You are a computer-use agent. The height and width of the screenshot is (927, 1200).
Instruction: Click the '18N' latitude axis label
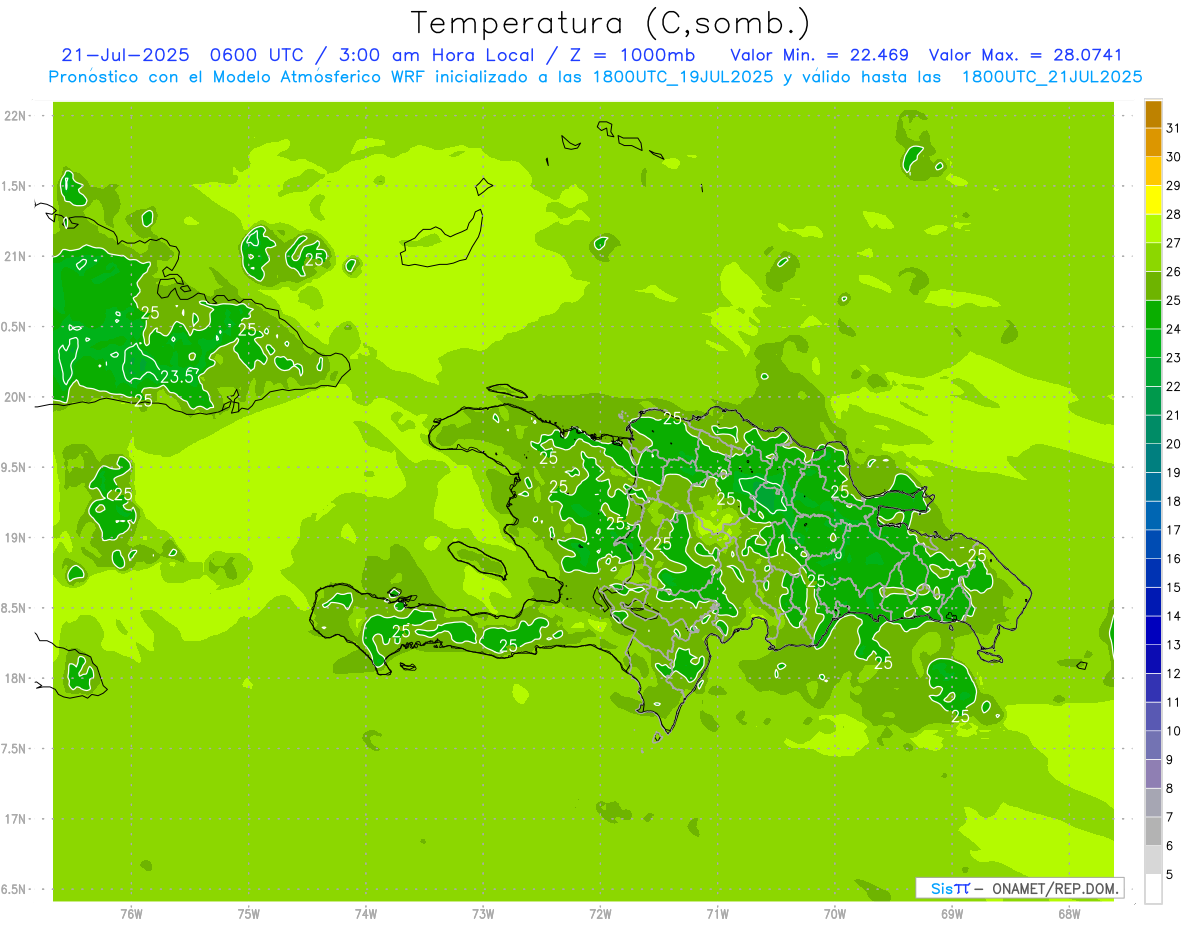point(15,678)
